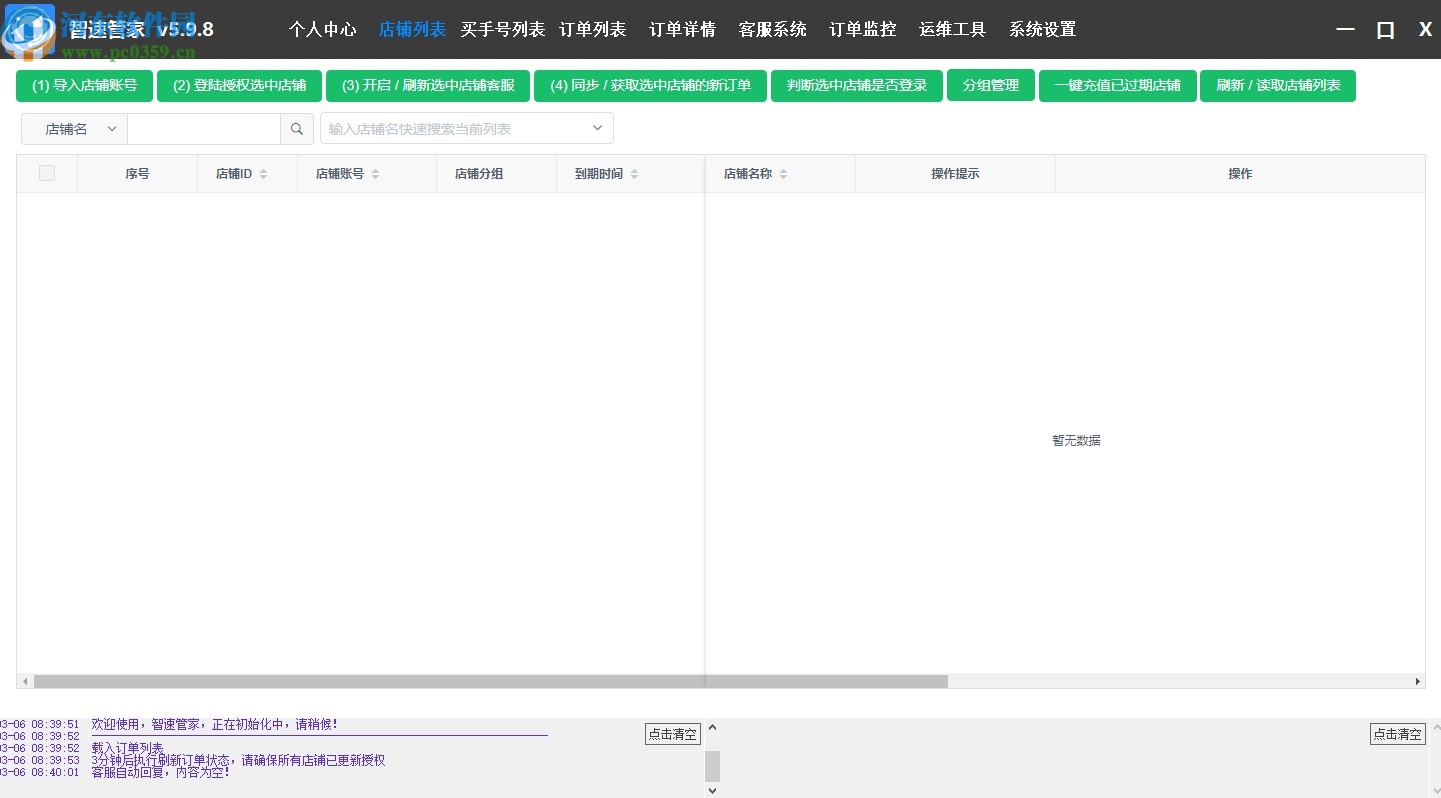Screen dimensions: 1441x798
Task: Sort the table by 店铺名称 column
Action: [781, 173]
